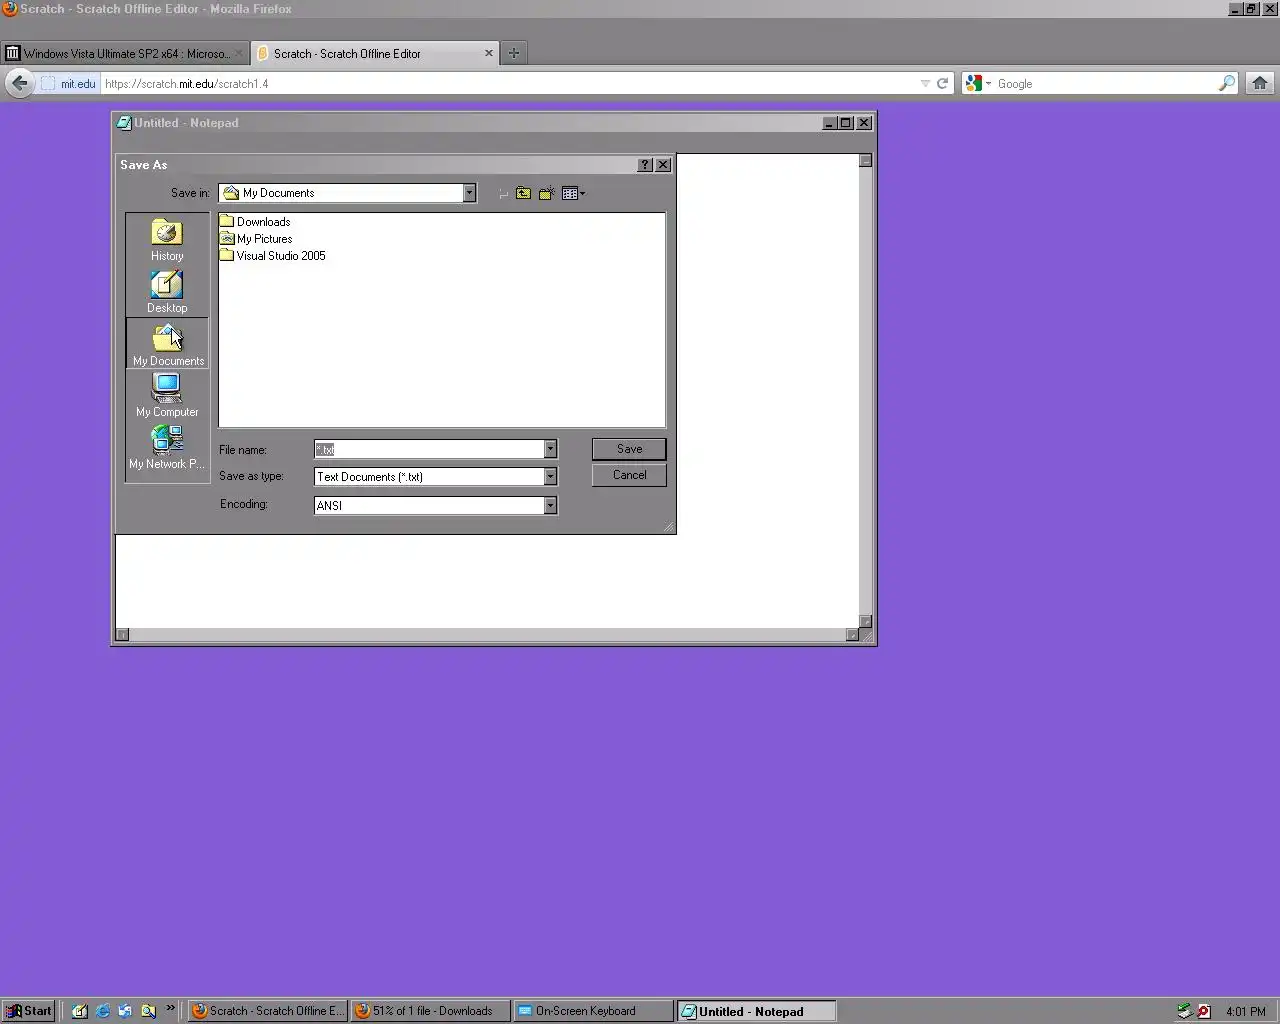Reload the Scratch page in Firefox
This screenshot has height=1024, width=1280.
pos(942,84)
